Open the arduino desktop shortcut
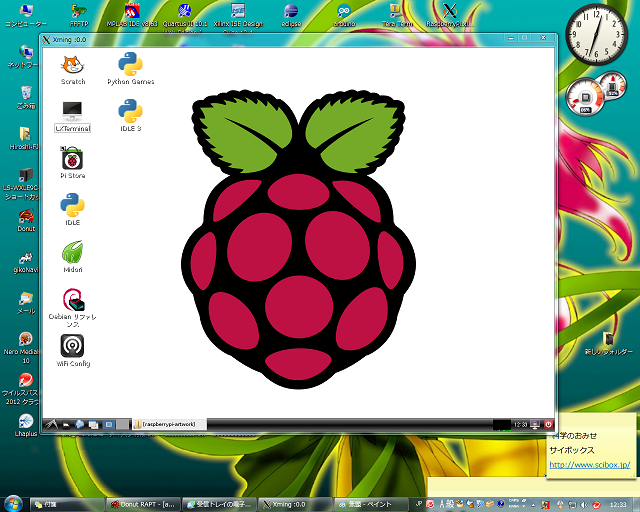This screenshot has height=512, width=640. [344, 16]
